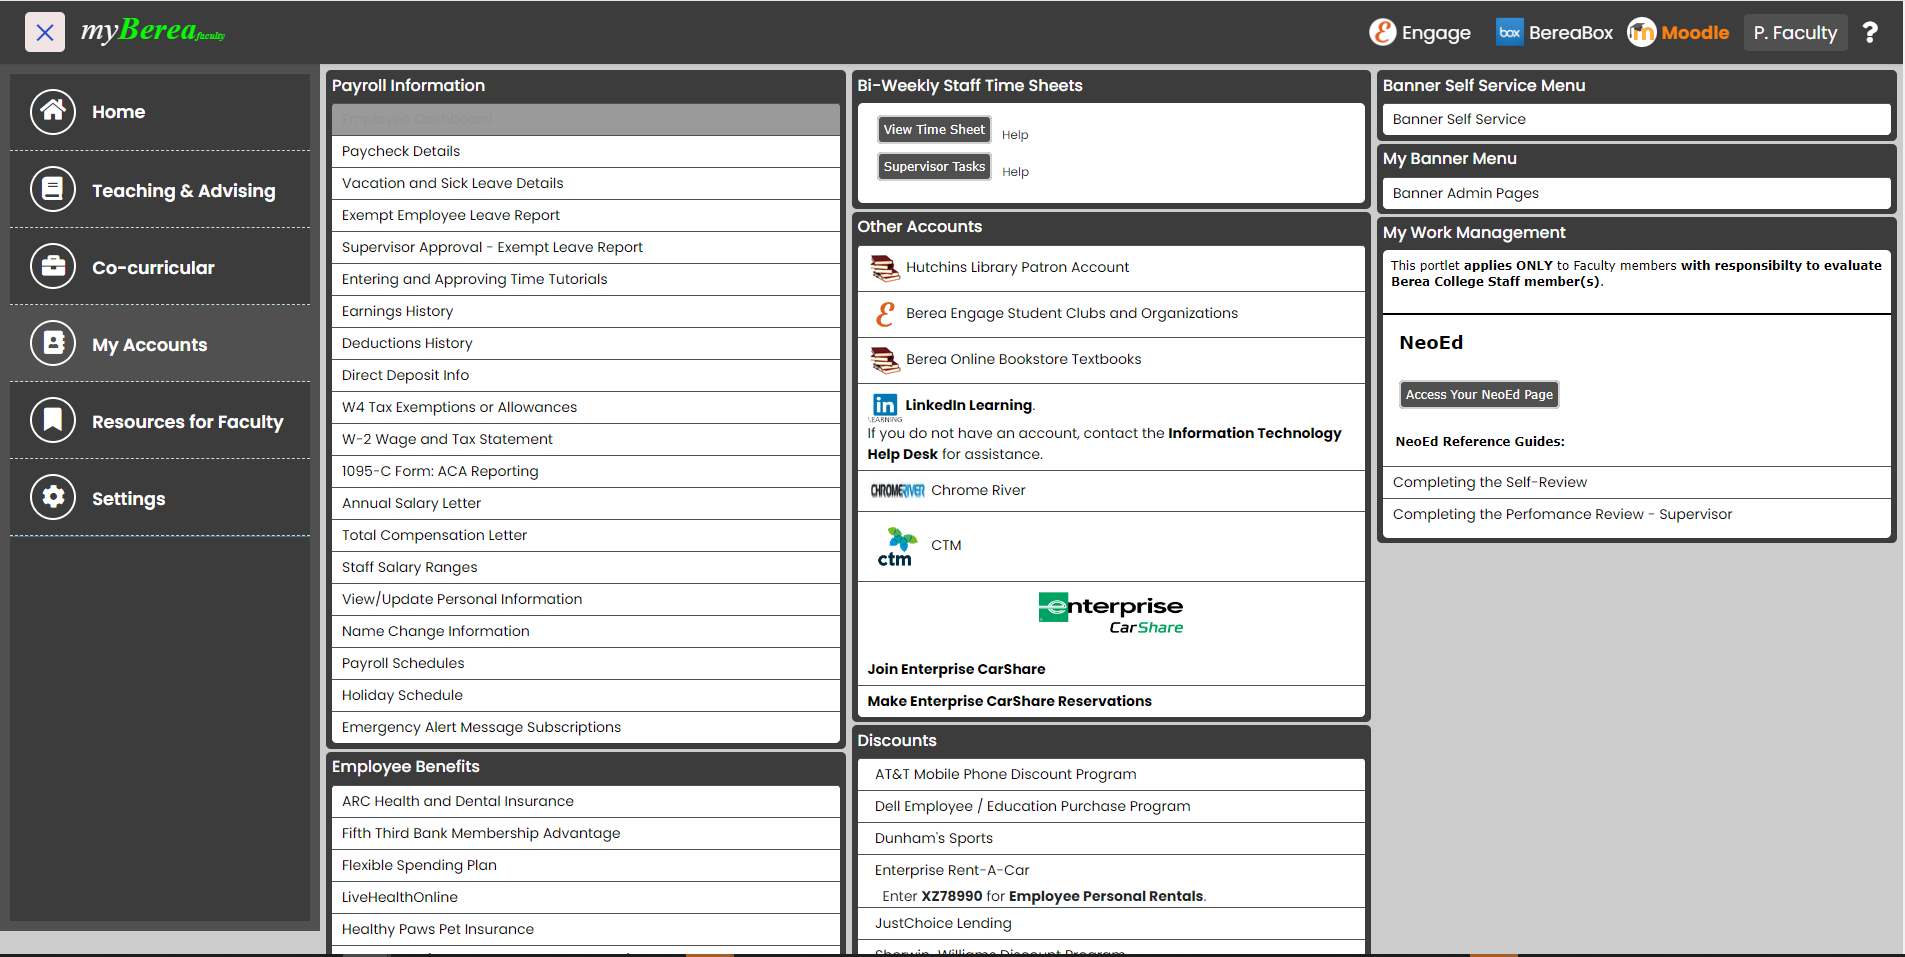Screen dimensions: 1905x957
Task: Open Banner Self Service link
Action: (1459, 120)
